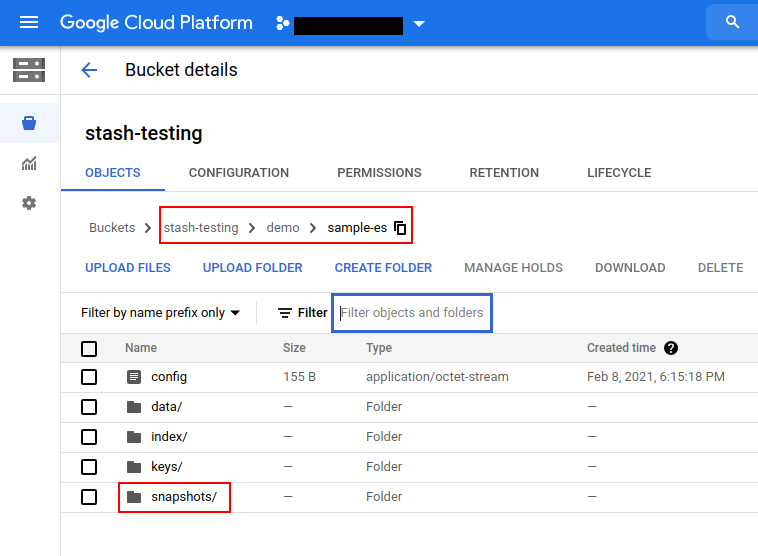Click the Upload Files button
Screen dimensions: 758x556
(x=128, y=268)
